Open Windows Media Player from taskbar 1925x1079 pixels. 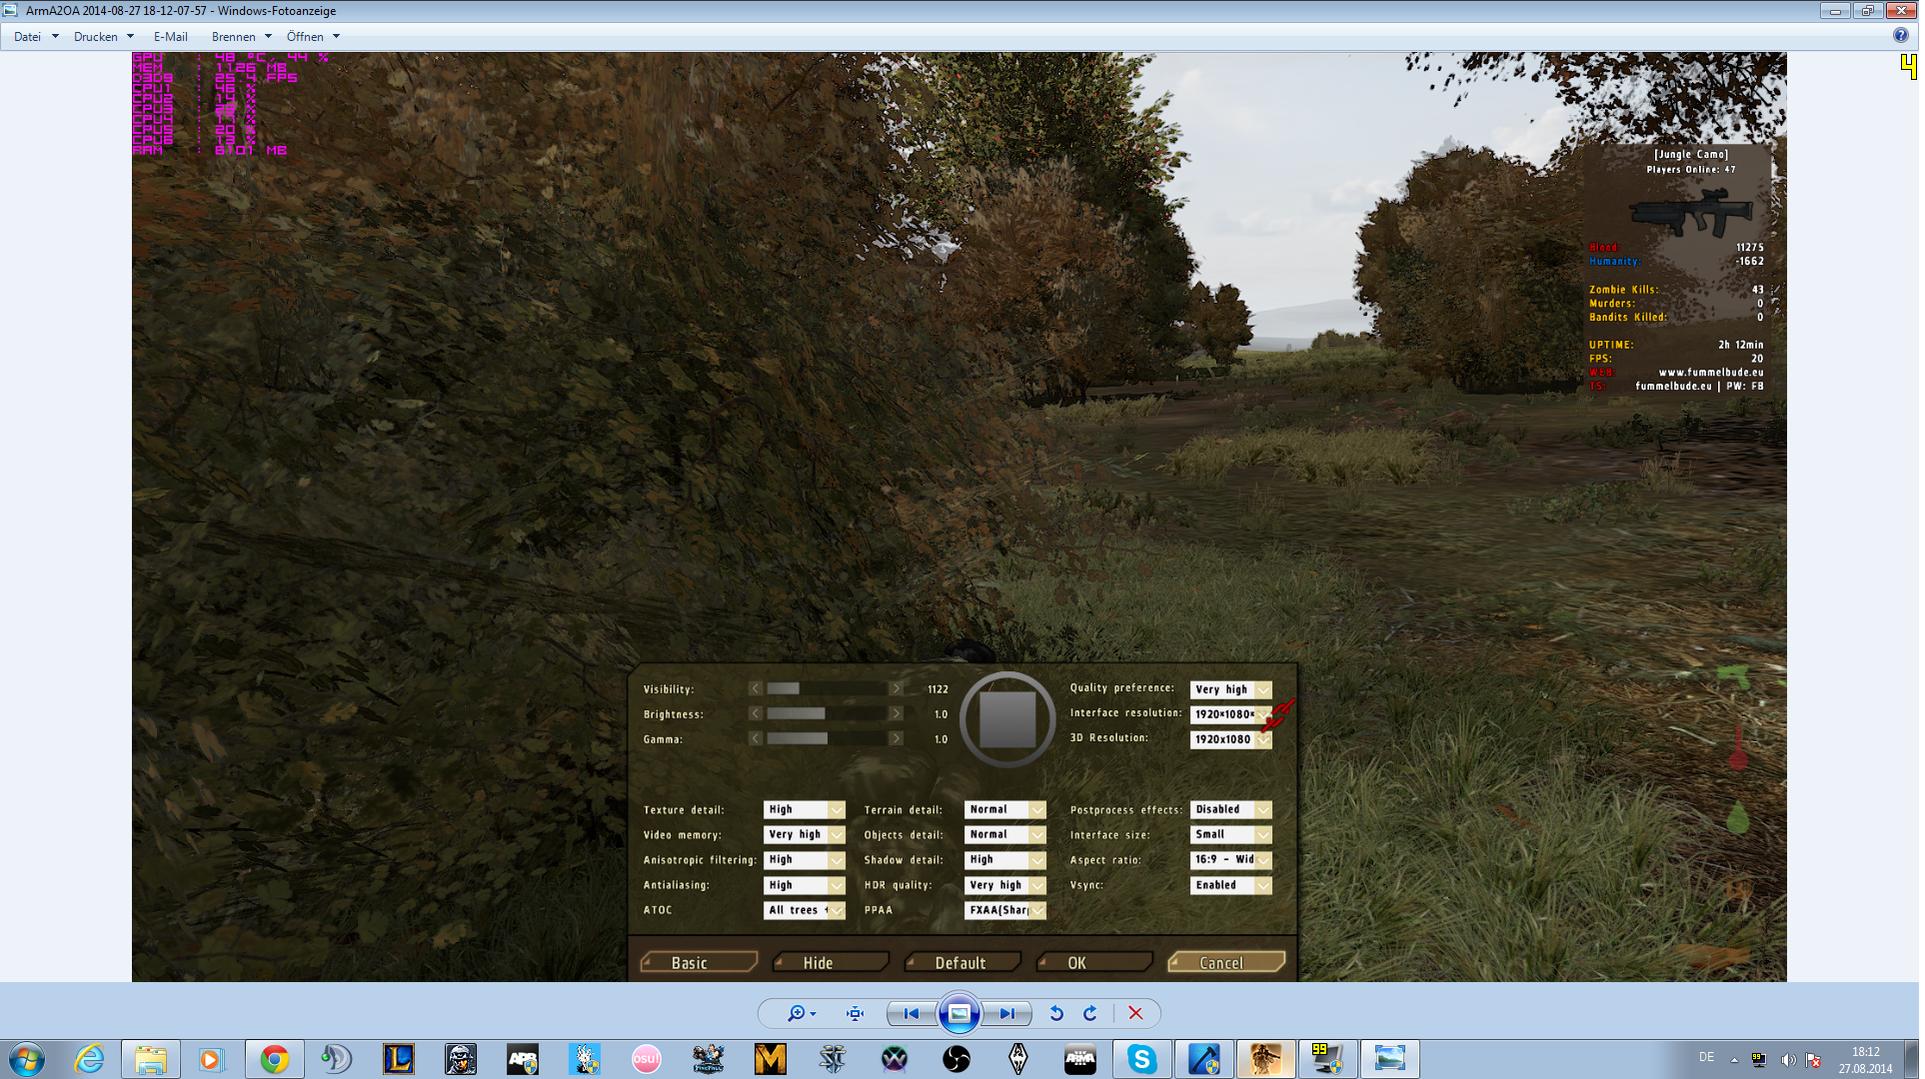[x=211, y=1059]
